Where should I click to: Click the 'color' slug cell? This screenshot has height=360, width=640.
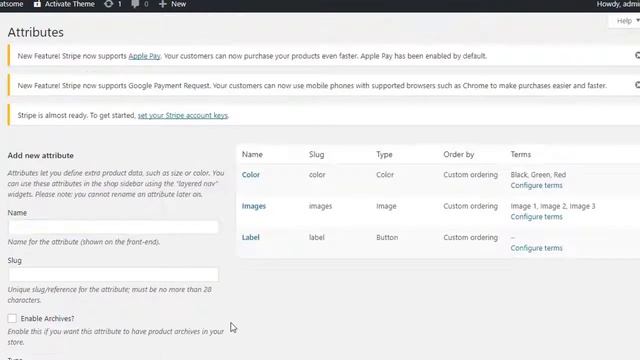pos(317,175)
